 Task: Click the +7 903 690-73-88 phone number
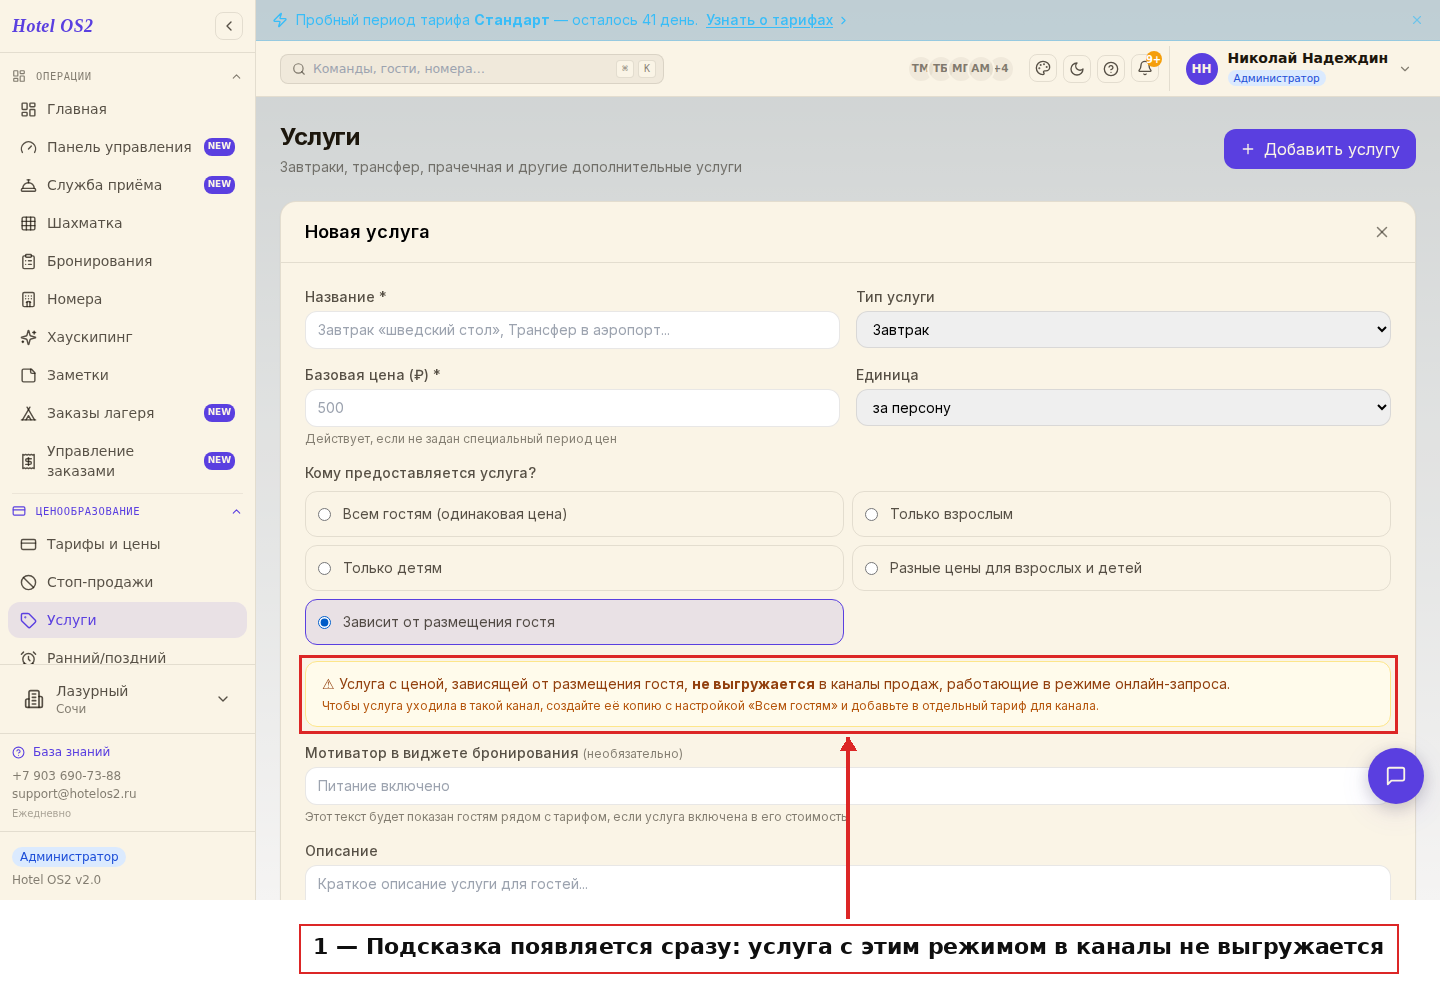pyautogui.click(x=66, y=776)
